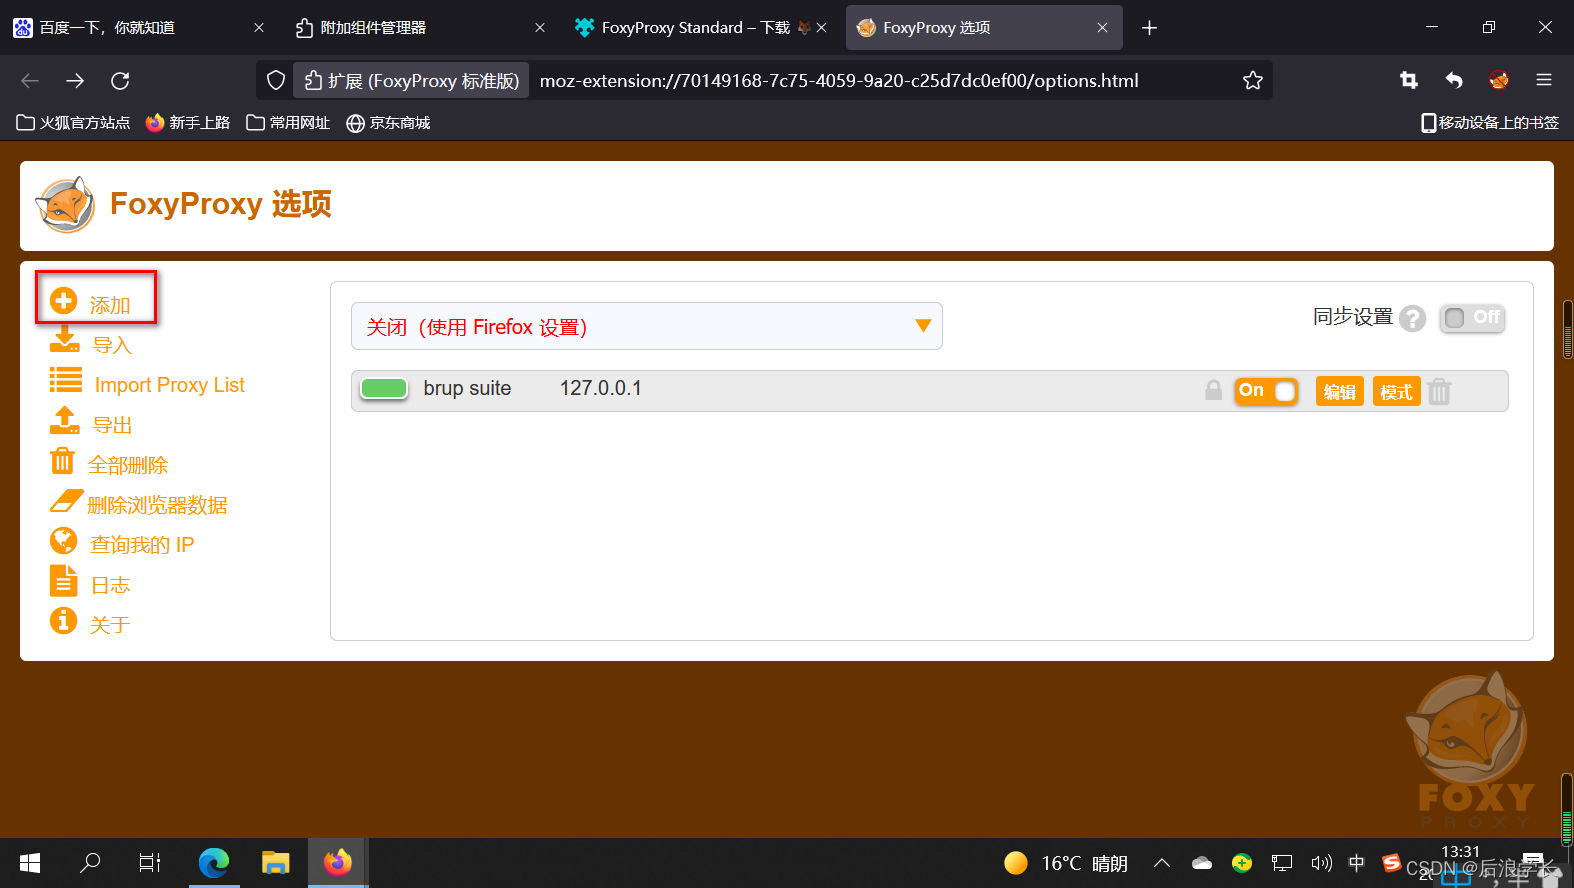Screen dimensions: 1574x888
Task: Open mobile device bookmarks
Action: click(x=1490, y=123)
